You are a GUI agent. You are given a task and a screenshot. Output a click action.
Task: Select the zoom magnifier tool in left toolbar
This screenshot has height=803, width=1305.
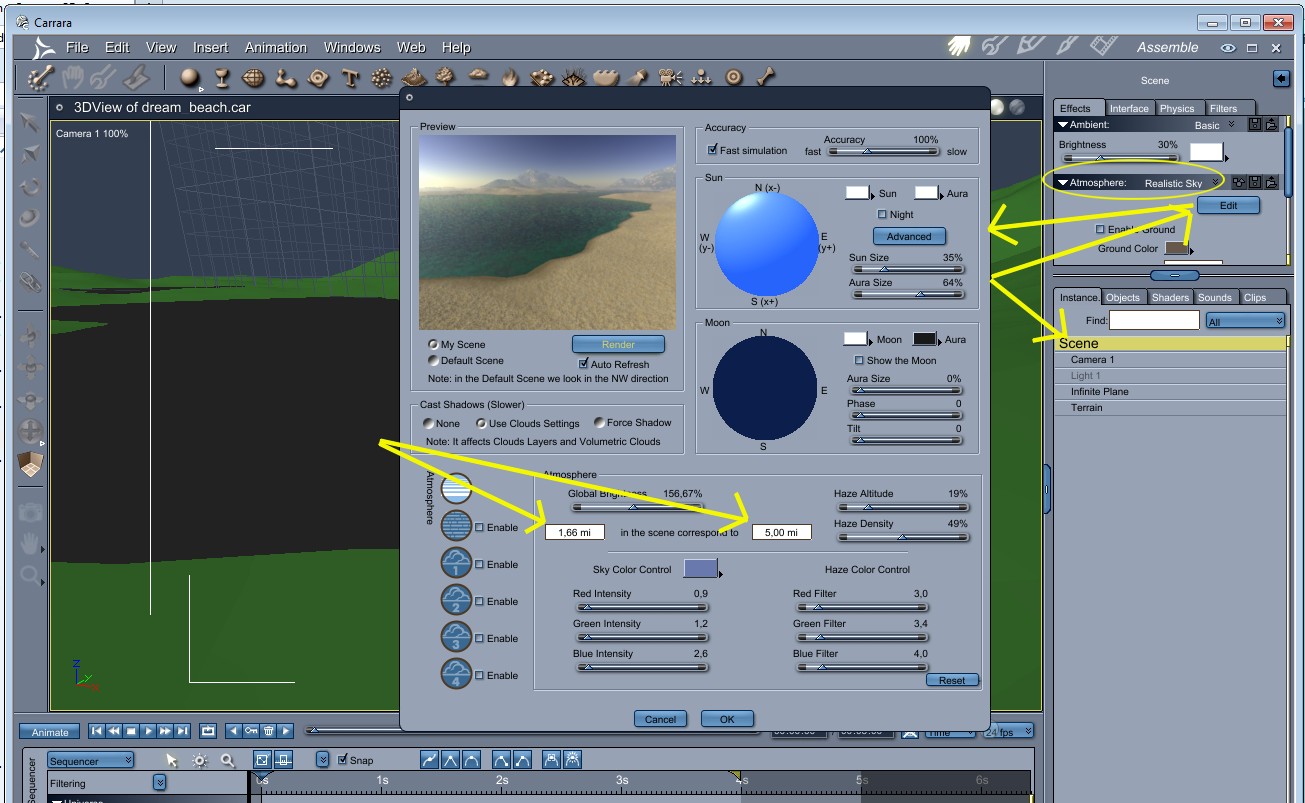point(31,576)
